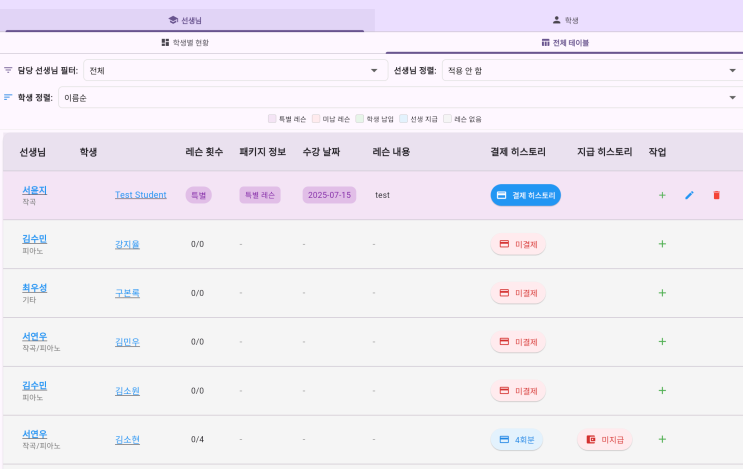This screenshot has width=743, height=469.
Task: Click the 패키지 정보 column header
Action: pyautogui.click(x=263, y=152)
